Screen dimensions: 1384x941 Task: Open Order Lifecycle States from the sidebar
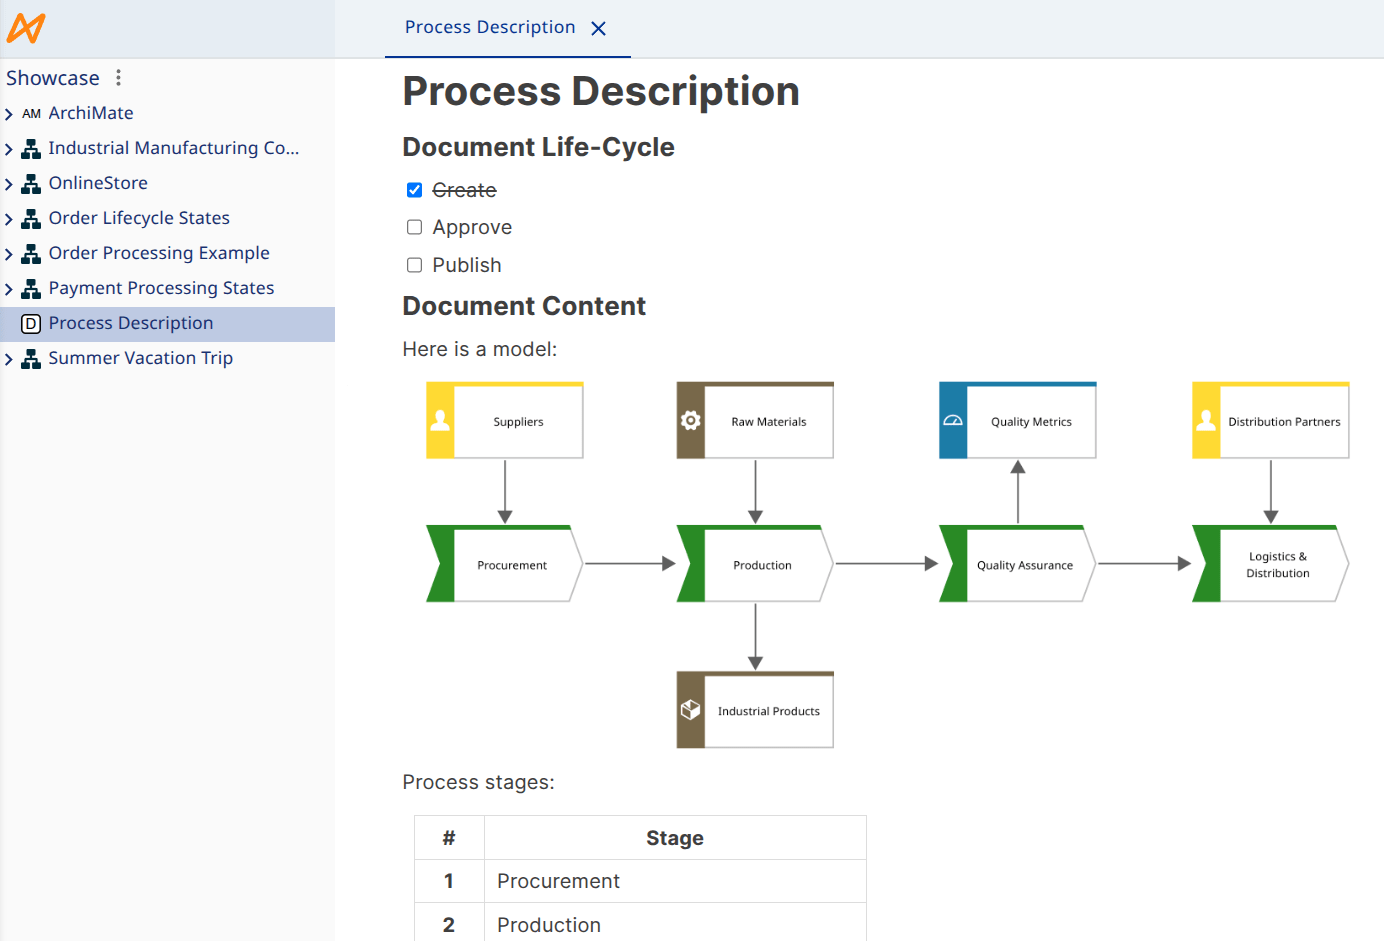139,218
